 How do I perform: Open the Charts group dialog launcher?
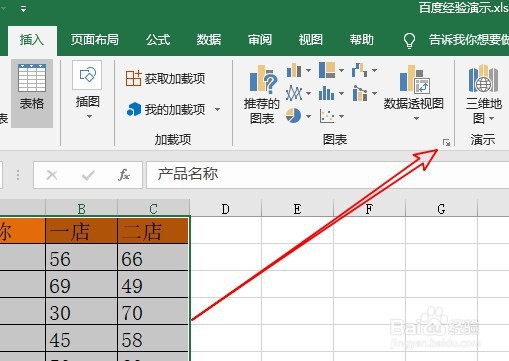[446, 143]
